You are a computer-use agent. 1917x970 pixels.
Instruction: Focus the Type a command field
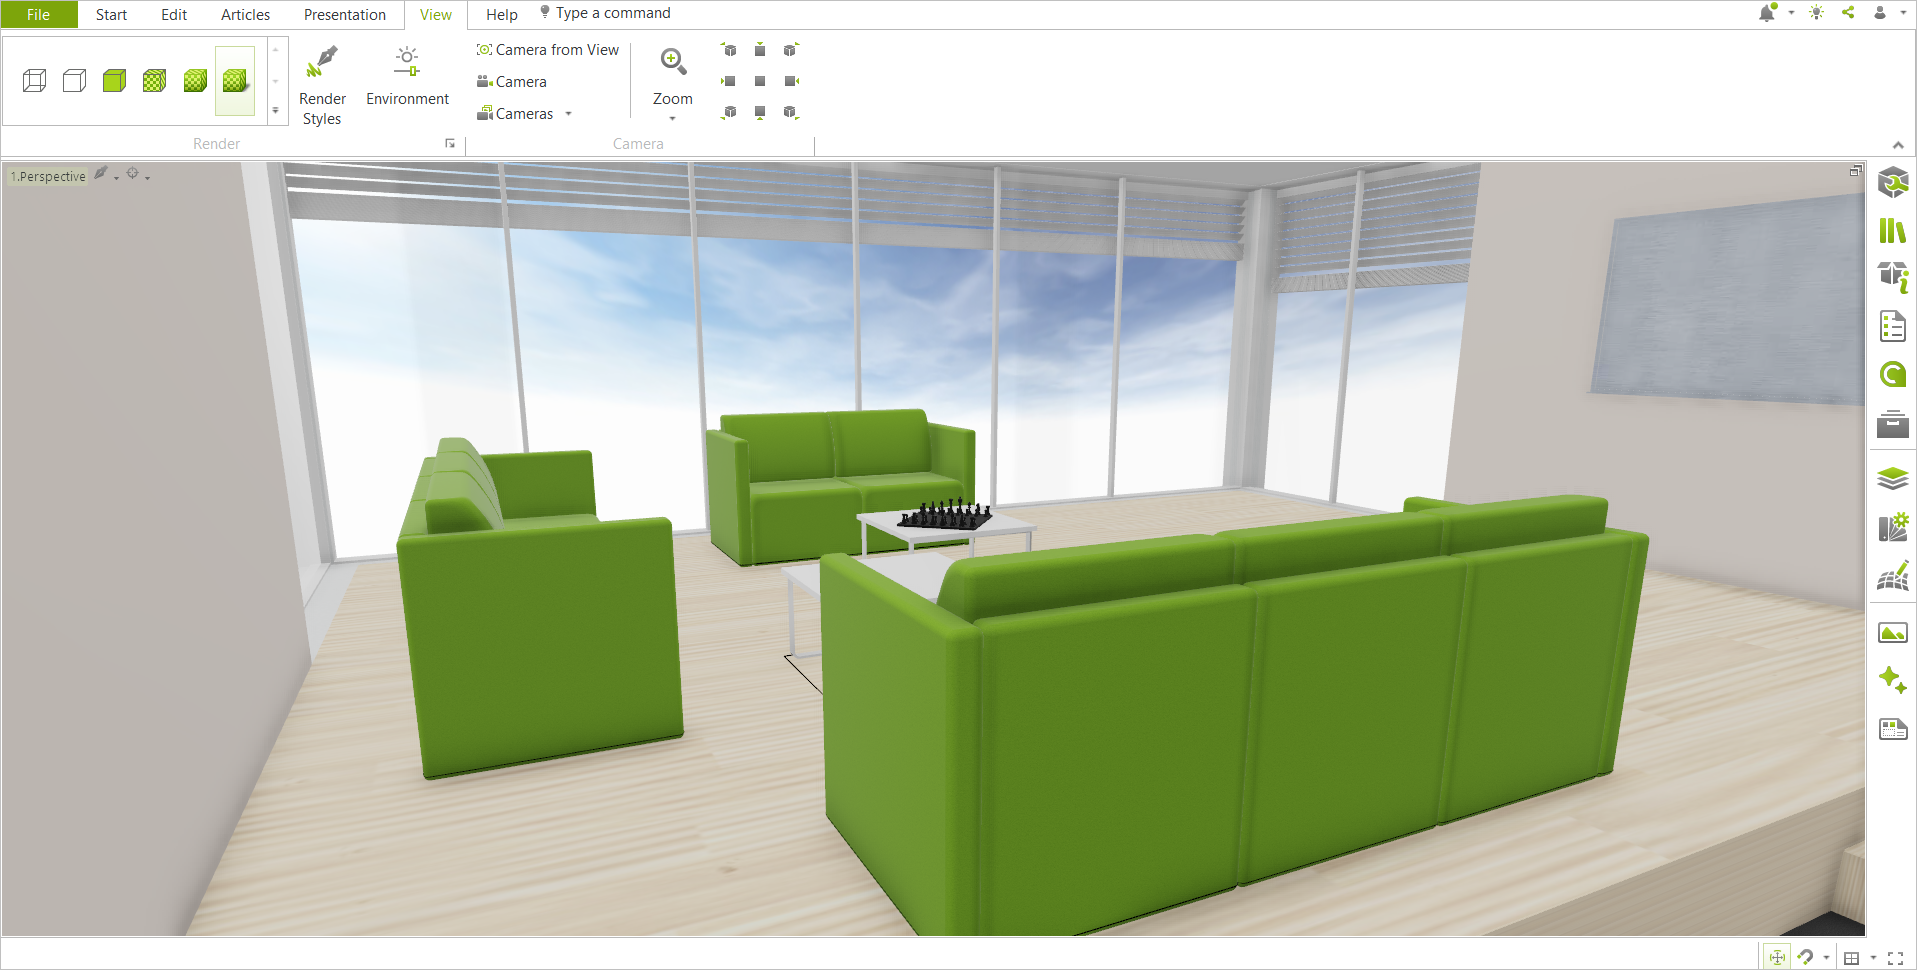pos(613,13)
